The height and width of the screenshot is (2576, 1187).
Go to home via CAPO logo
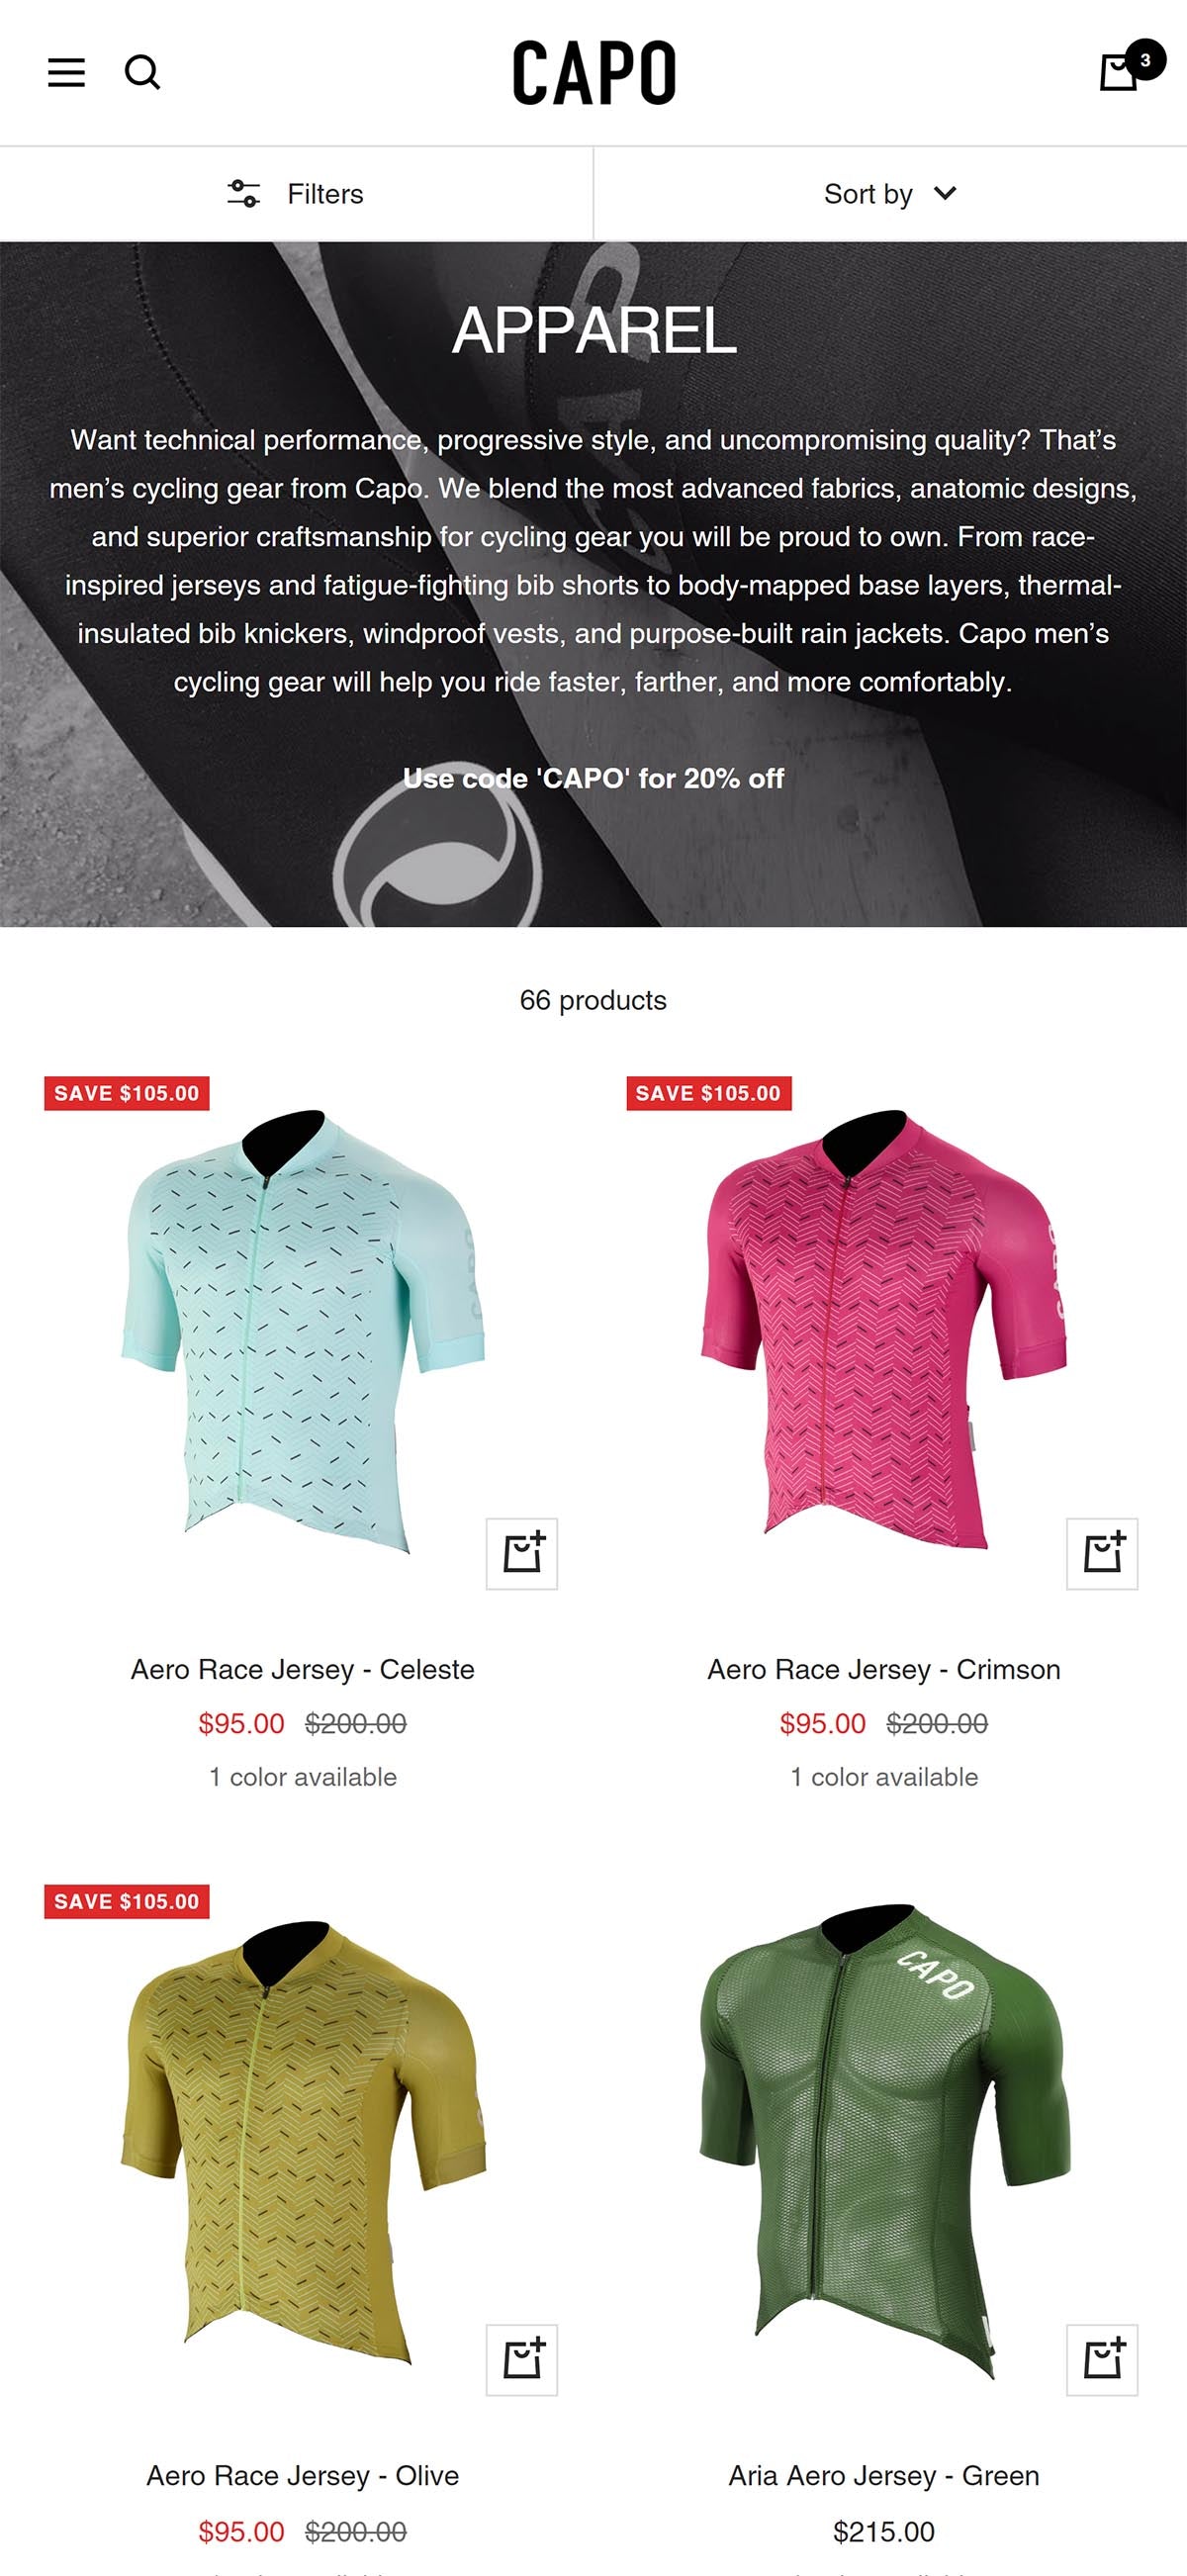point(594,72)
